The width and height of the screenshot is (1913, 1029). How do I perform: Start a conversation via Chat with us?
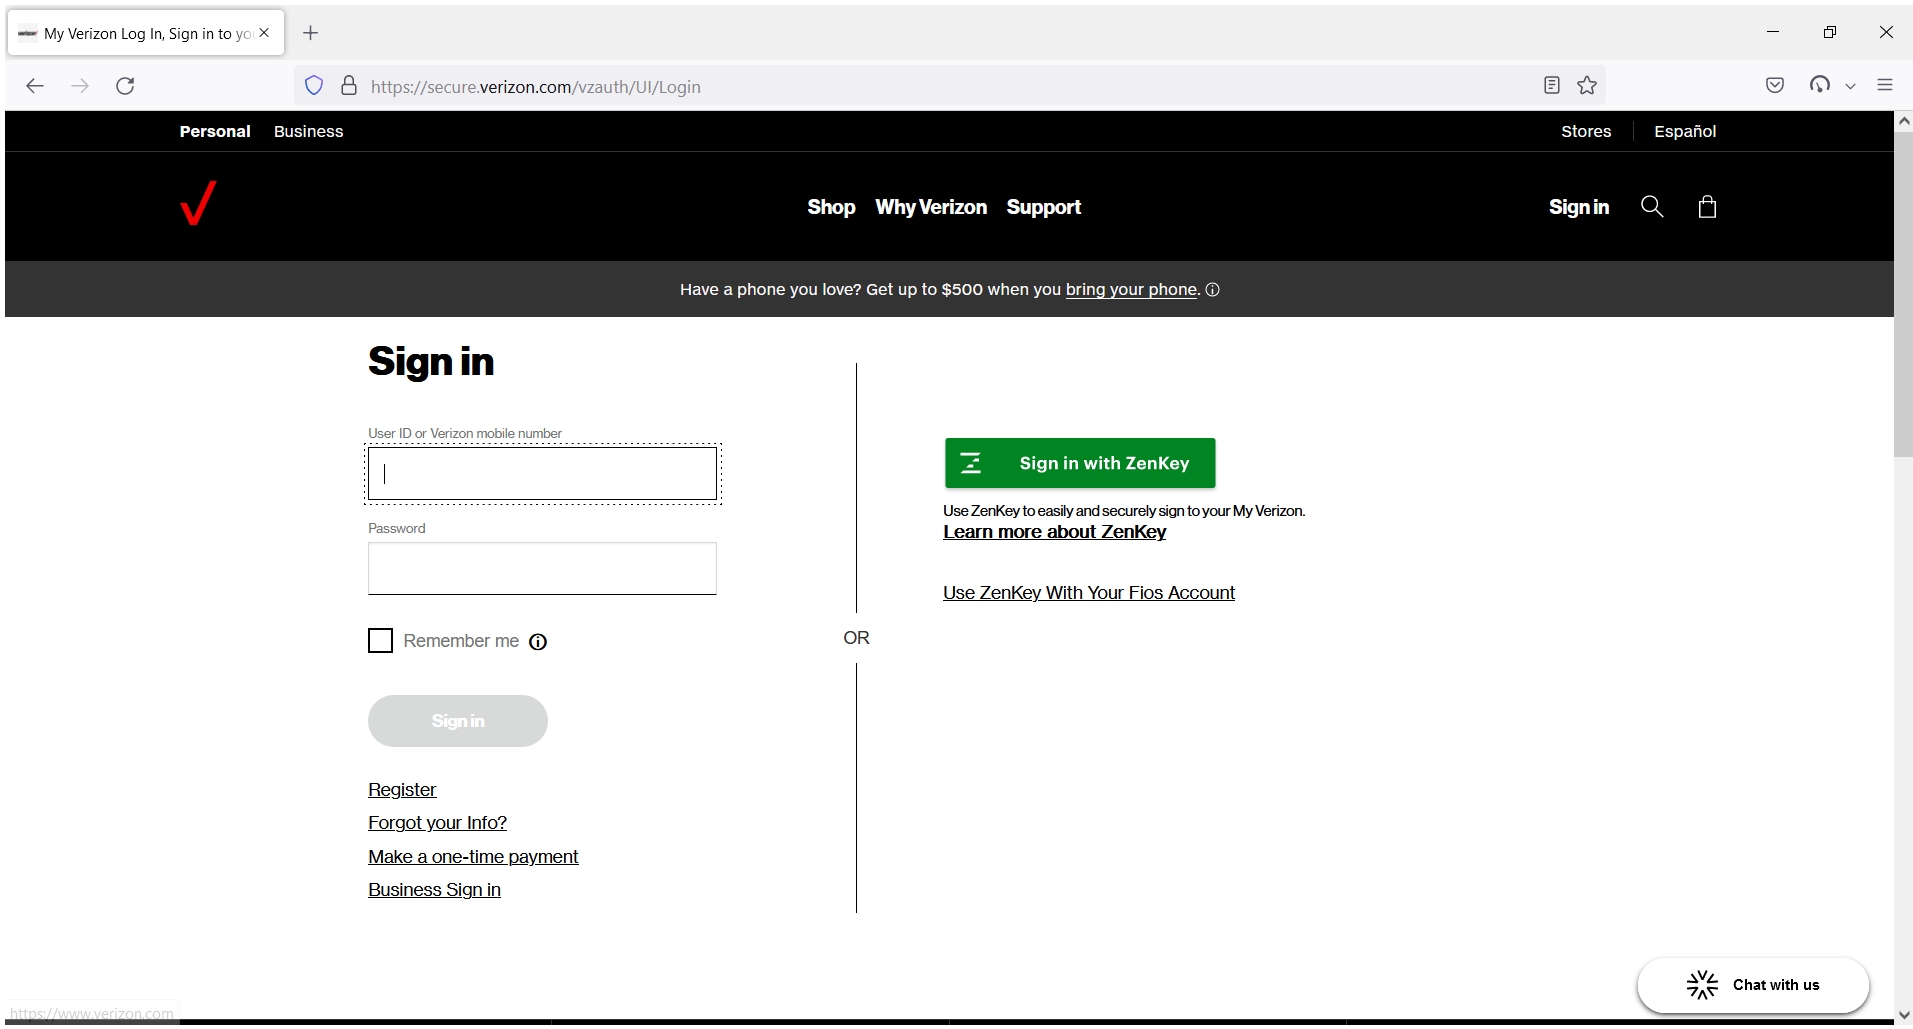(x=1753, y=984)
